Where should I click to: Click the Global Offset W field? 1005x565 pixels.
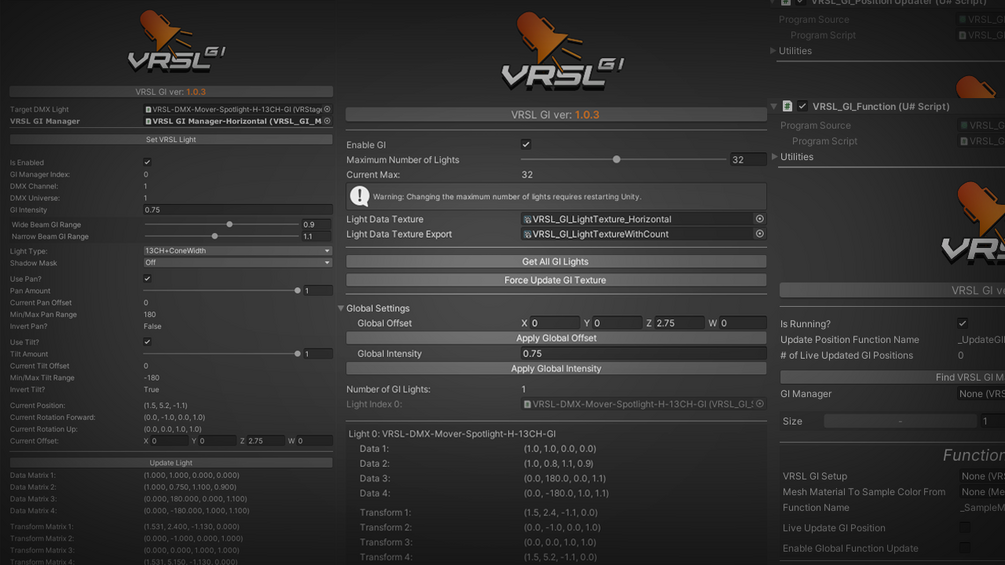coord(742,323)
